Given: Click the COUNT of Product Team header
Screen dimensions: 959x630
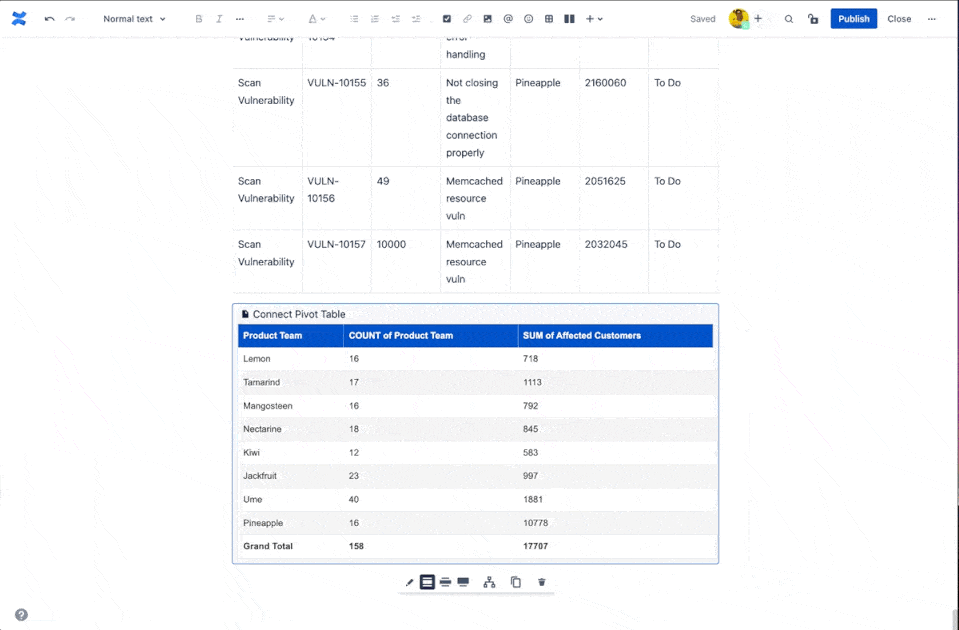Looking at the screenshot, I should click(x=431, y=336).
